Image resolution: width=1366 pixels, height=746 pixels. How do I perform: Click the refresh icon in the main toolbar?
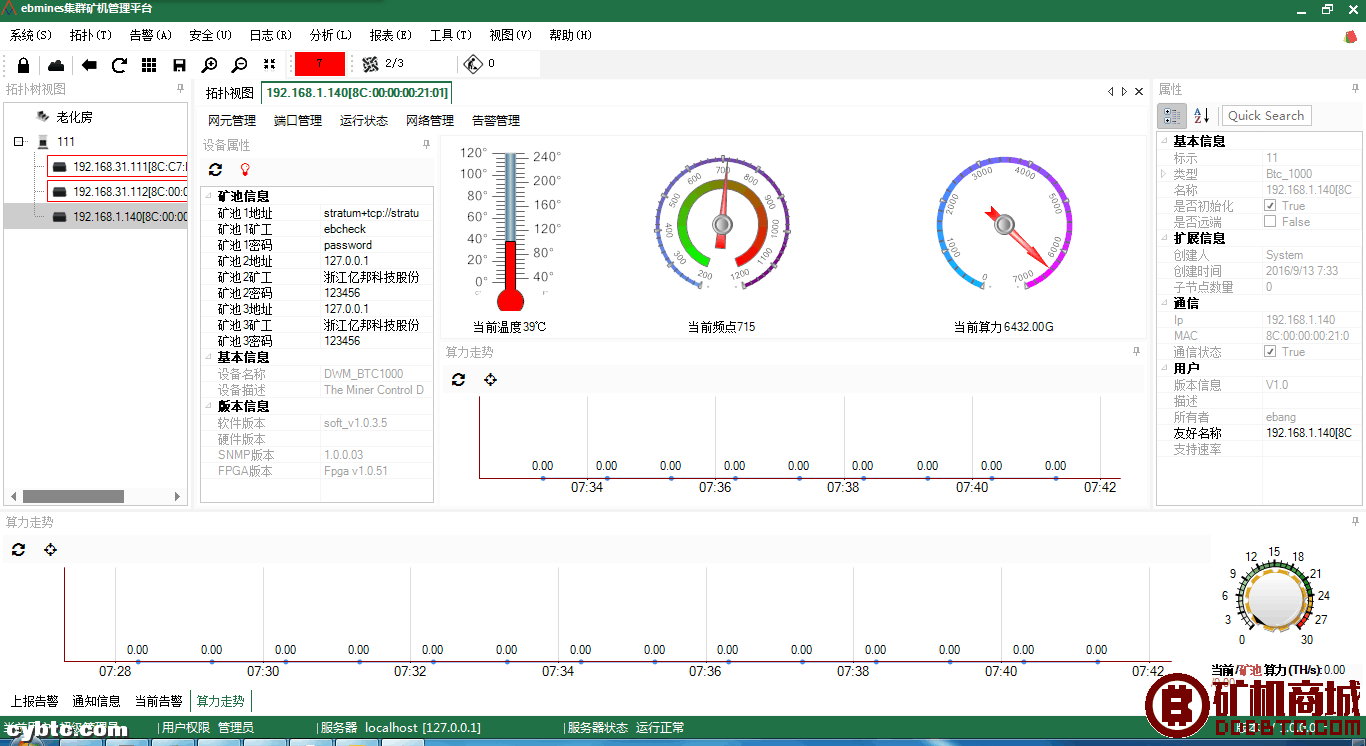coord(119,65)
